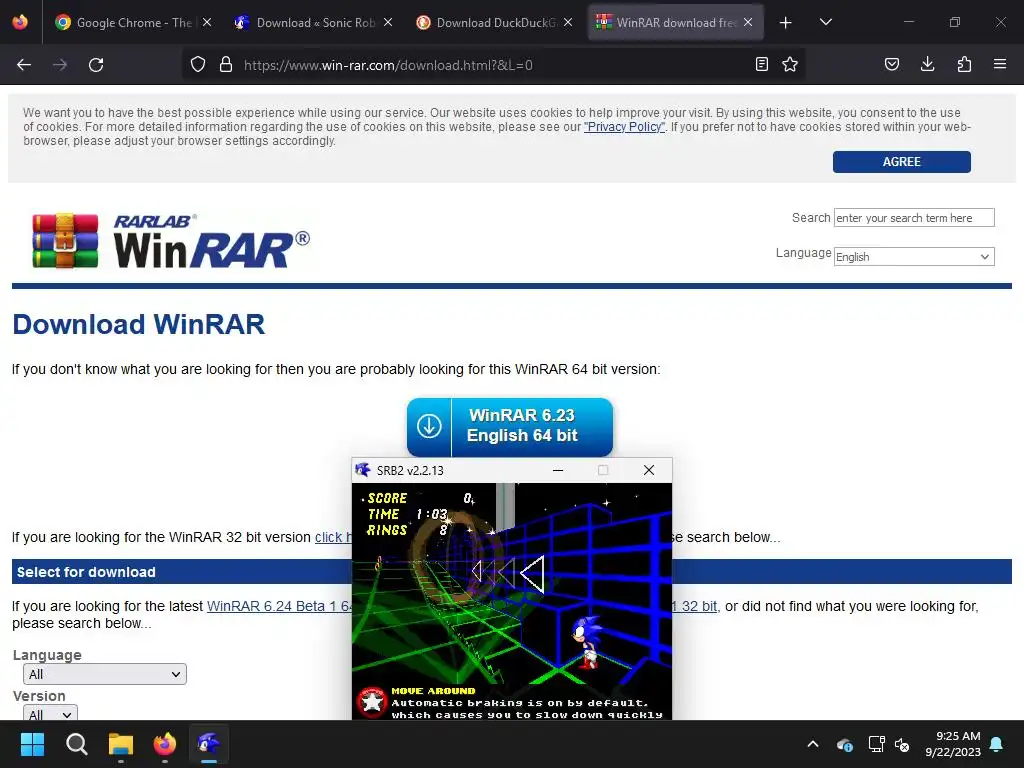Open File Explorer from the taskbar
Screen dimensions: 1024x768
(x=121, y=744)
